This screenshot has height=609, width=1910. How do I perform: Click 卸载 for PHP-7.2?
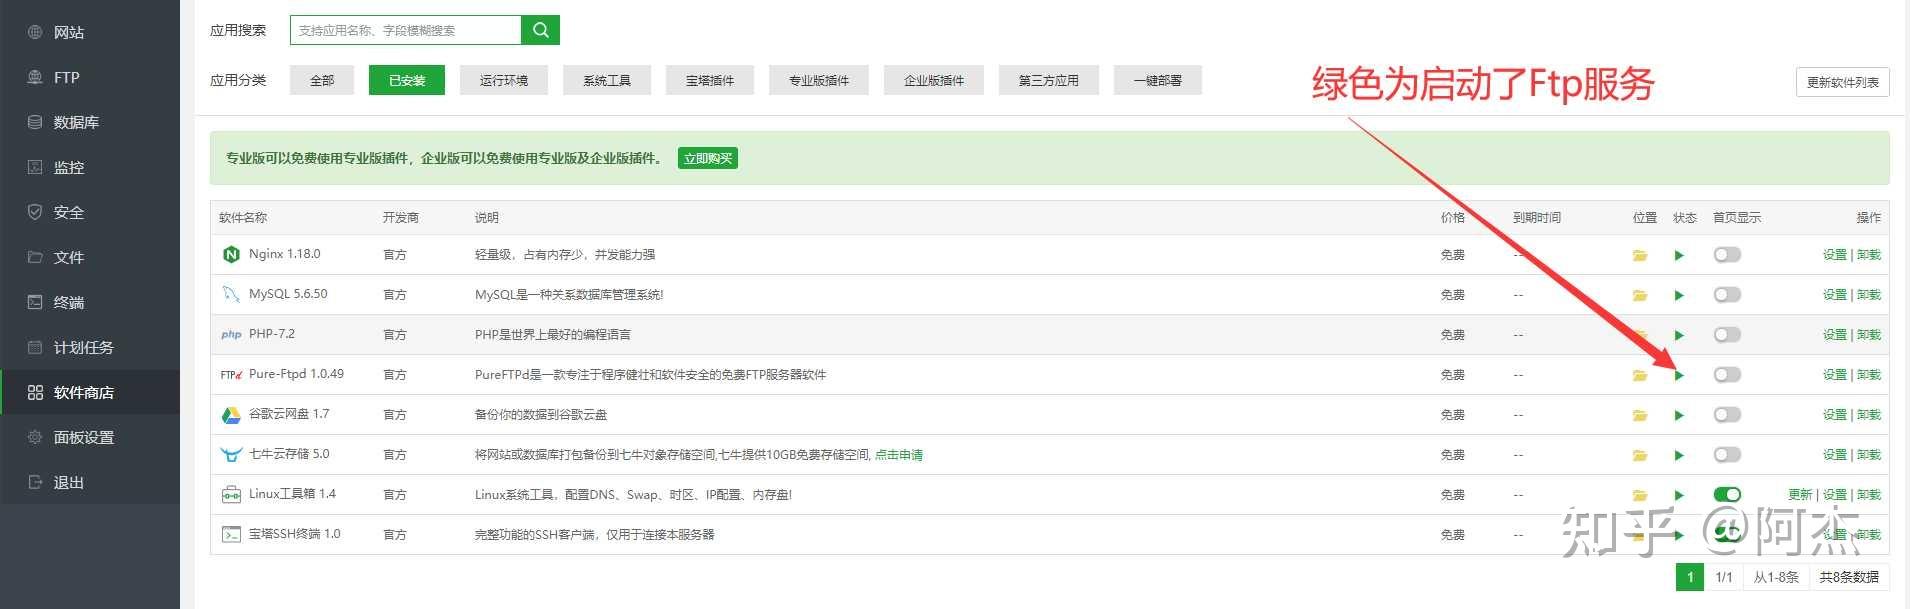coord(1869,335)
